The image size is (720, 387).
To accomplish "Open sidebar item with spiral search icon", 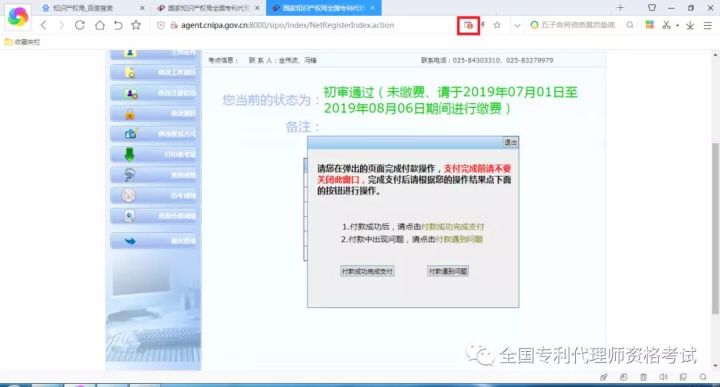I will click(x=154, y=175).
